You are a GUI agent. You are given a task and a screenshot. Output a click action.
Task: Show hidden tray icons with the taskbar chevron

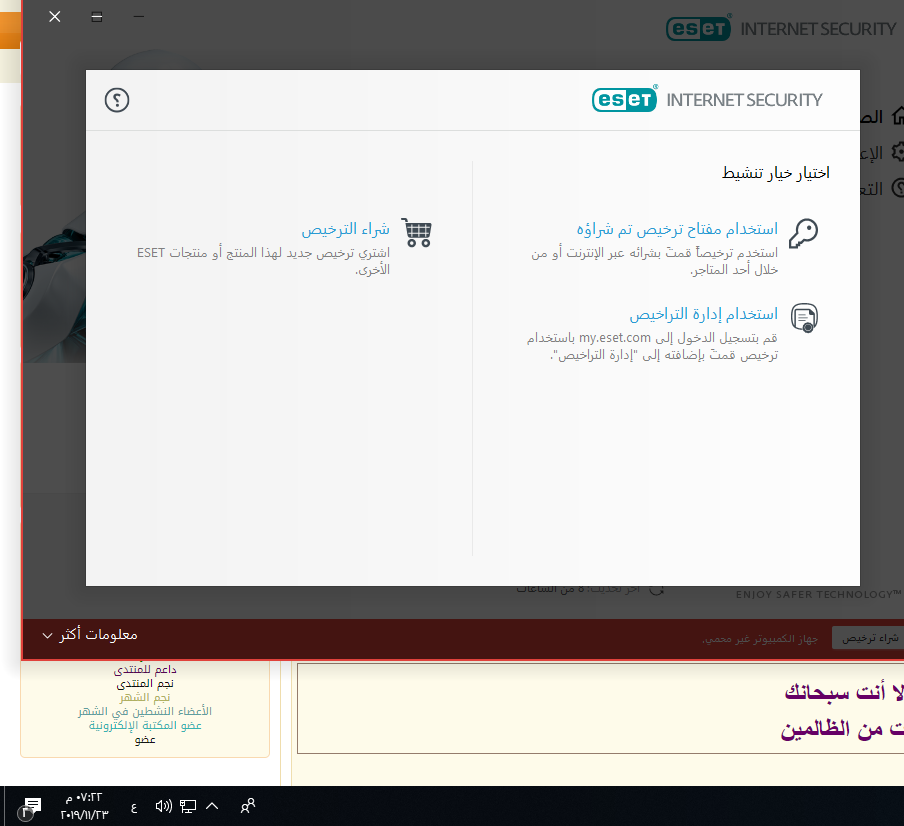click(x=212, y=806)
